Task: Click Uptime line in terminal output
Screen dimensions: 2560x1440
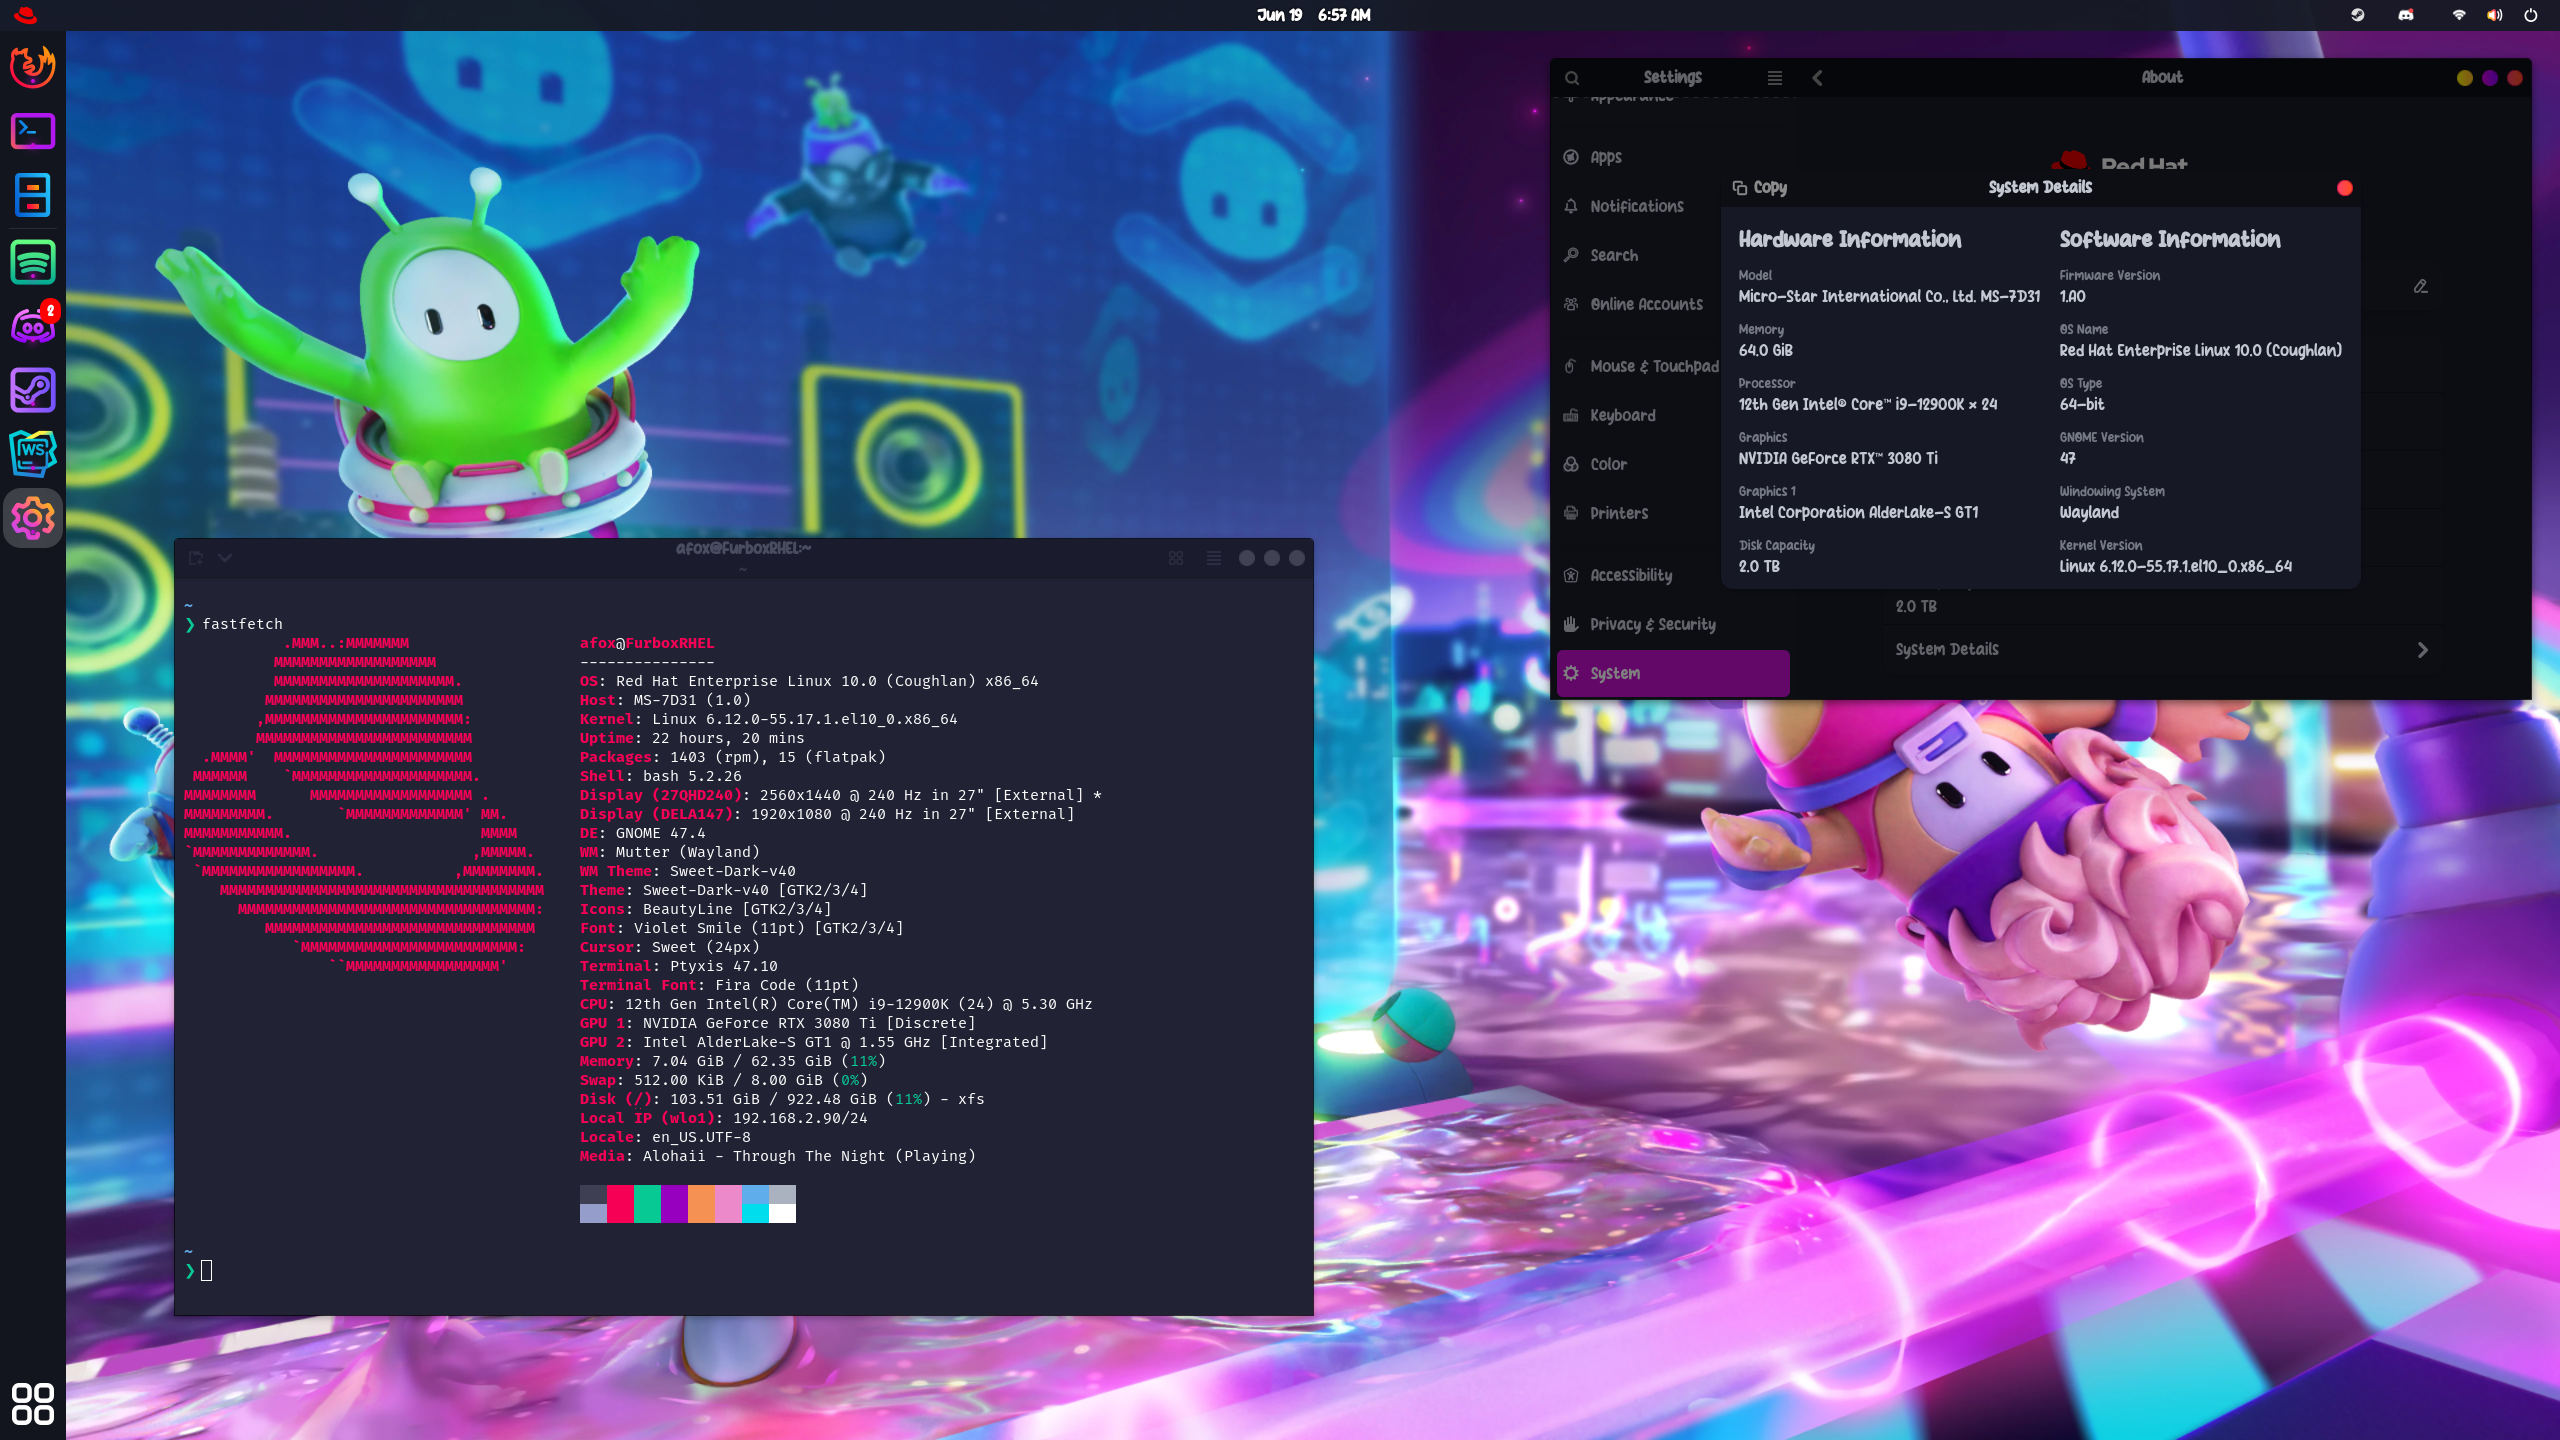Action: [692, 738]
